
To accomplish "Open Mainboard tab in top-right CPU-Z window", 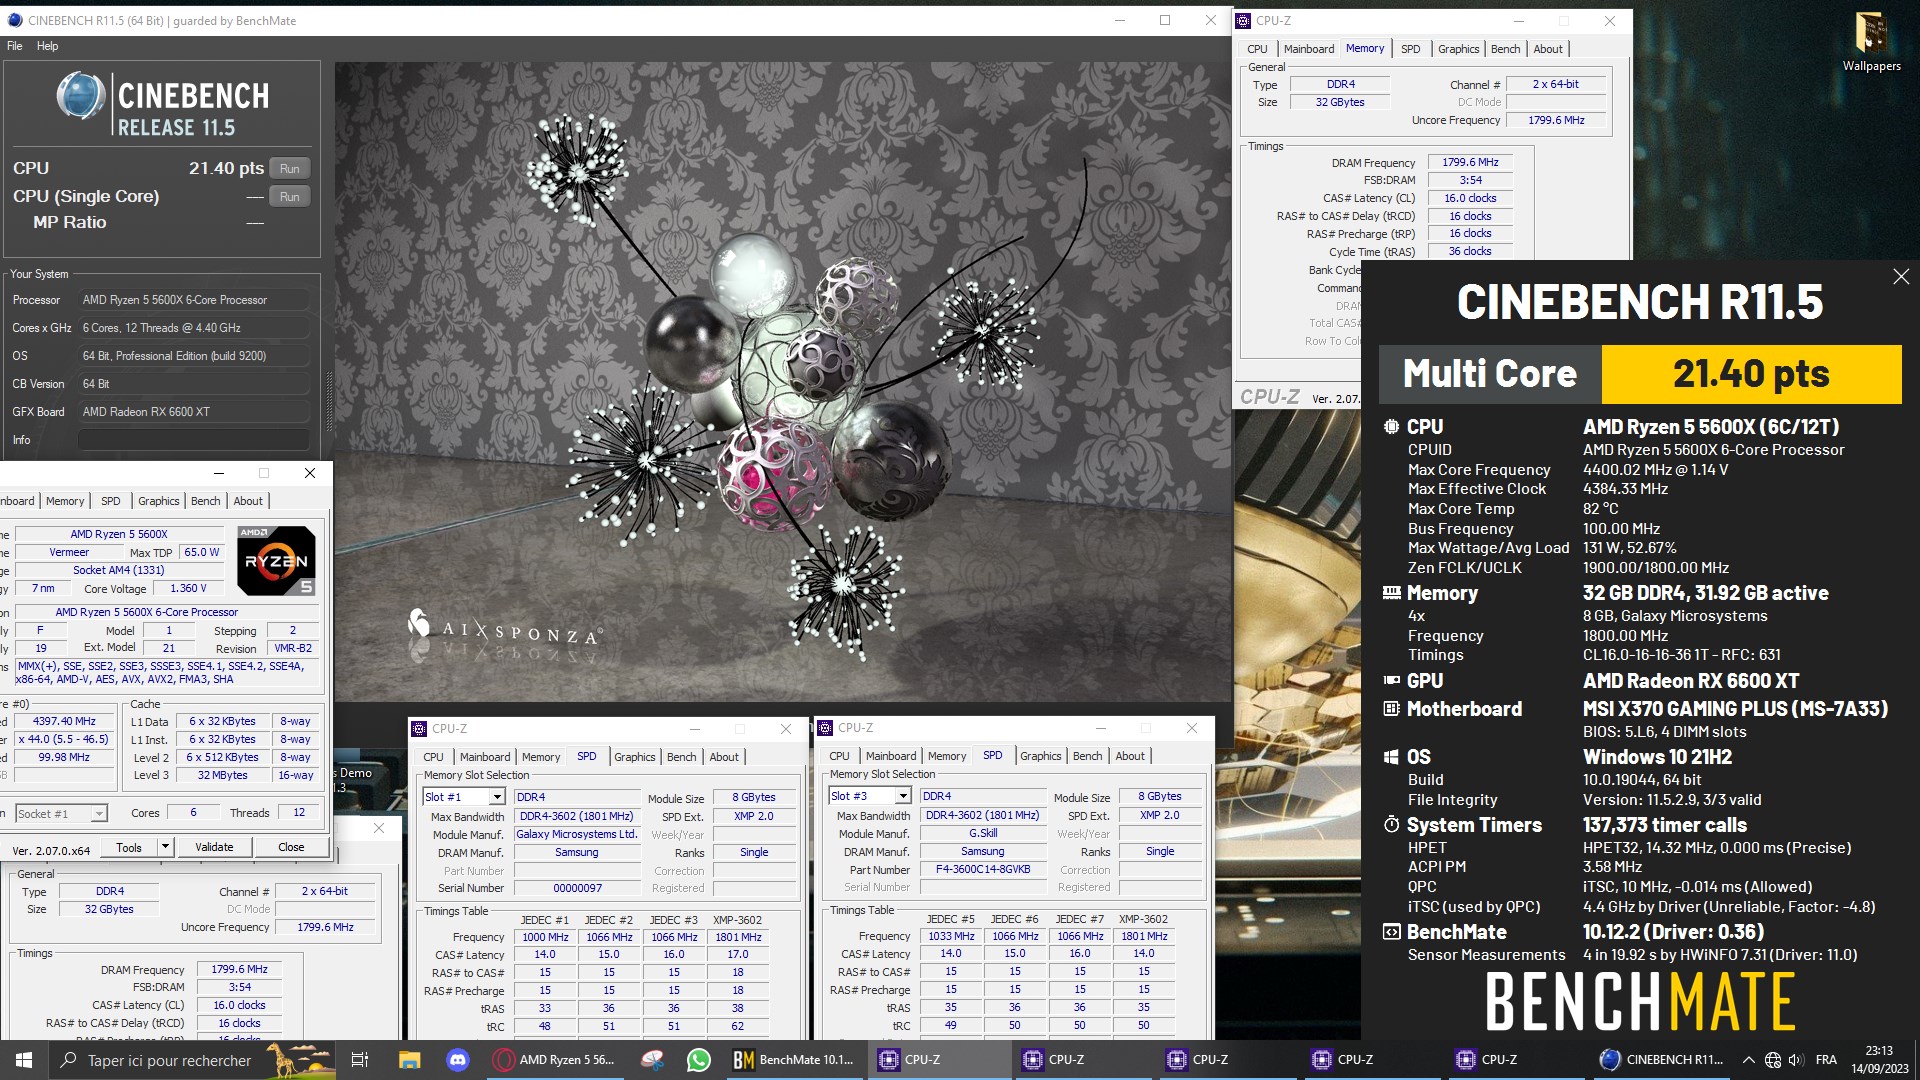I will (1309, 49).
